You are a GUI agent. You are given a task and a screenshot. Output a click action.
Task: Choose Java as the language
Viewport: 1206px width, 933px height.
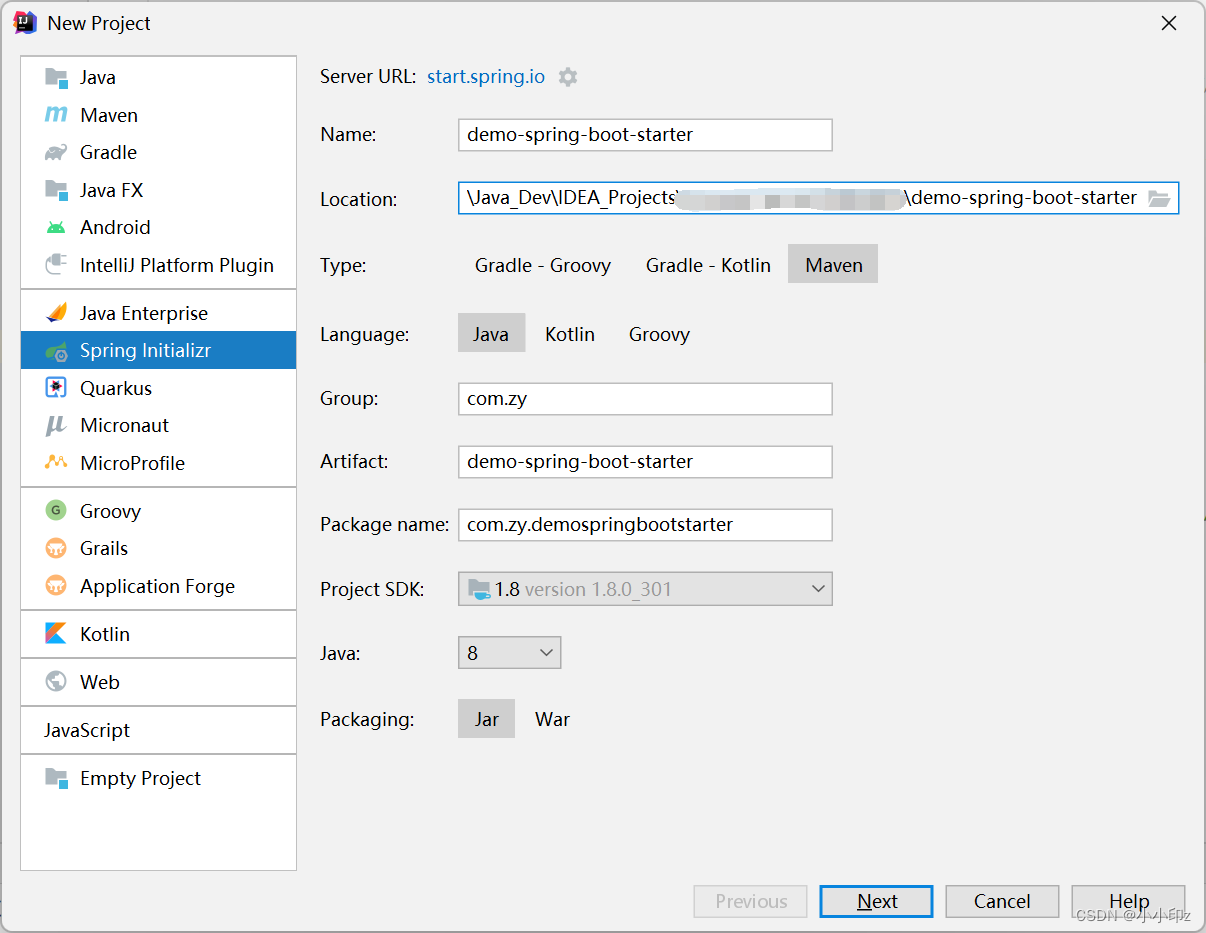click(491, 334)
